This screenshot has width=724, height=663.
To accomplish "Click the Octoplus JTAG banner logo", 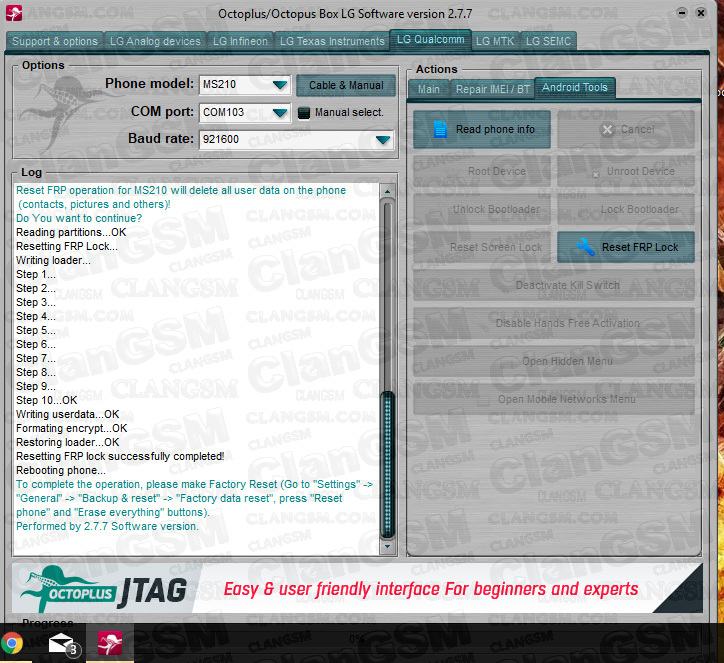I will 103,589.
